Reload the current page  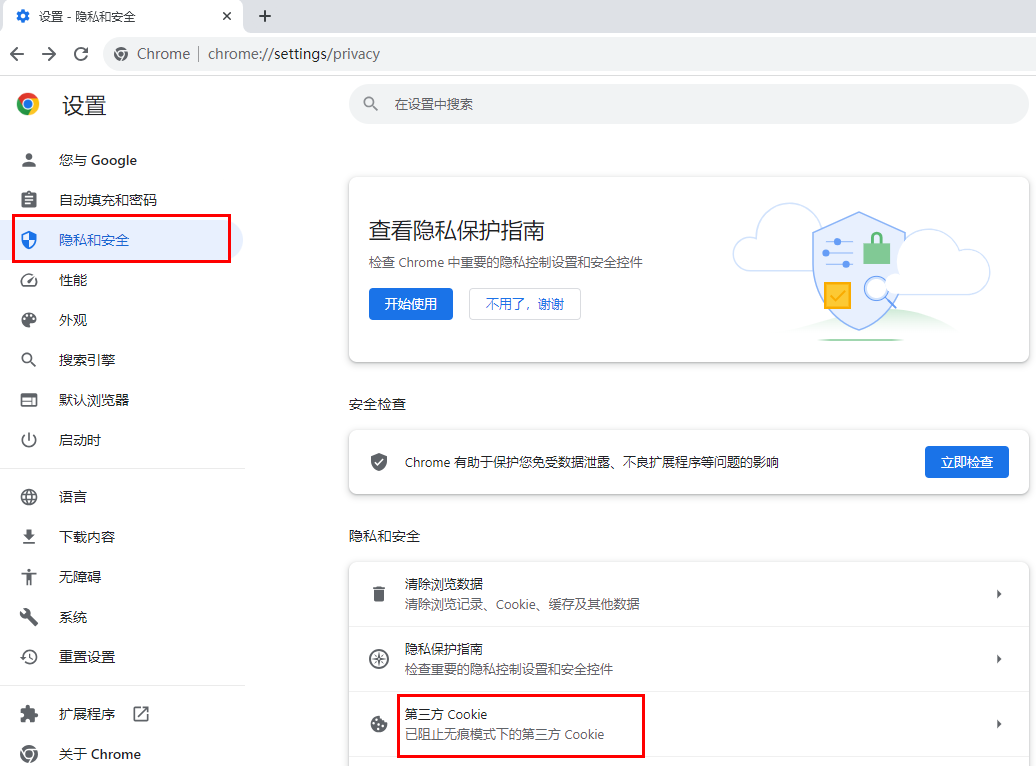[81, 54]
